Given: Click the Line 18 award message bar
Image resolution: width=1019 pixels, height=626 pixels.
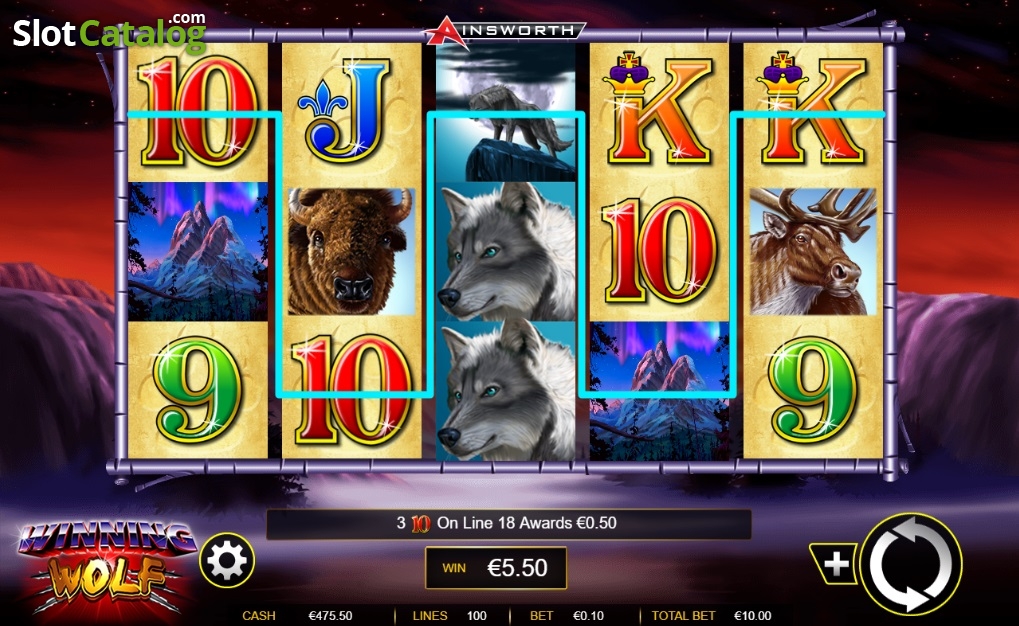Looking at the screenshot, I should [509, 523].
